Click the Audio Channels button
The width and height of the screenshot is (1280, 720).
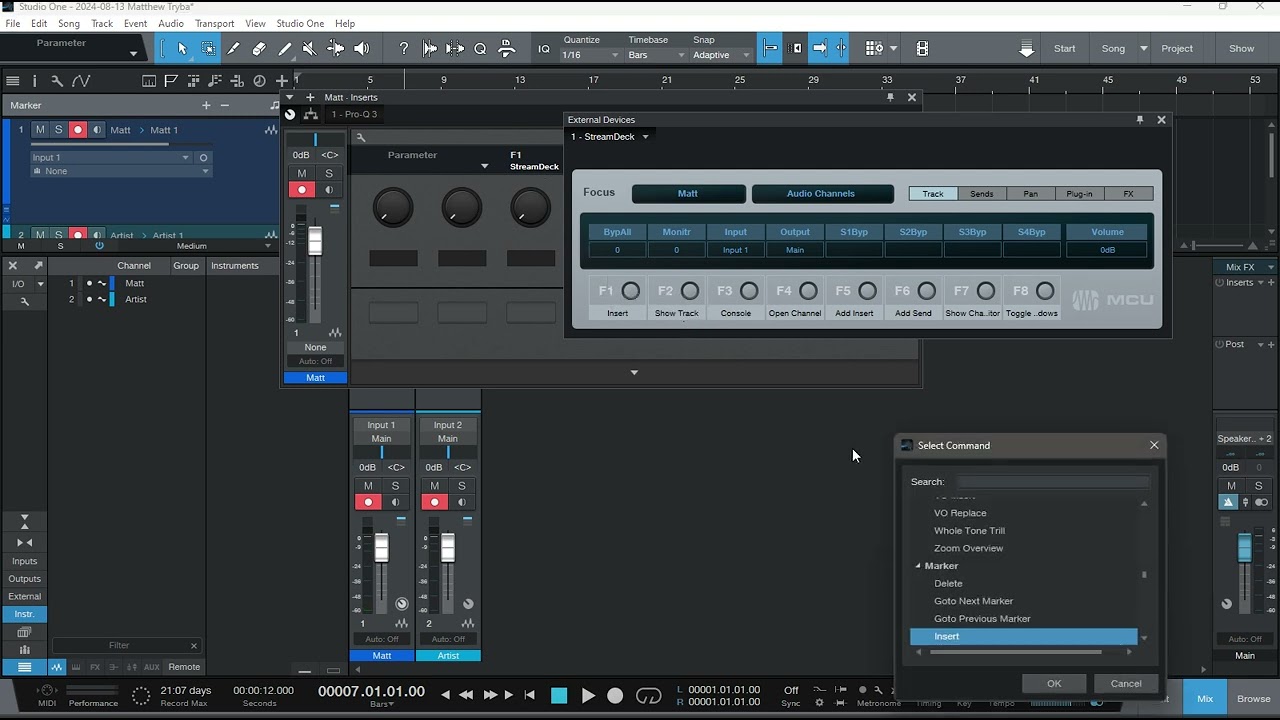822,194
